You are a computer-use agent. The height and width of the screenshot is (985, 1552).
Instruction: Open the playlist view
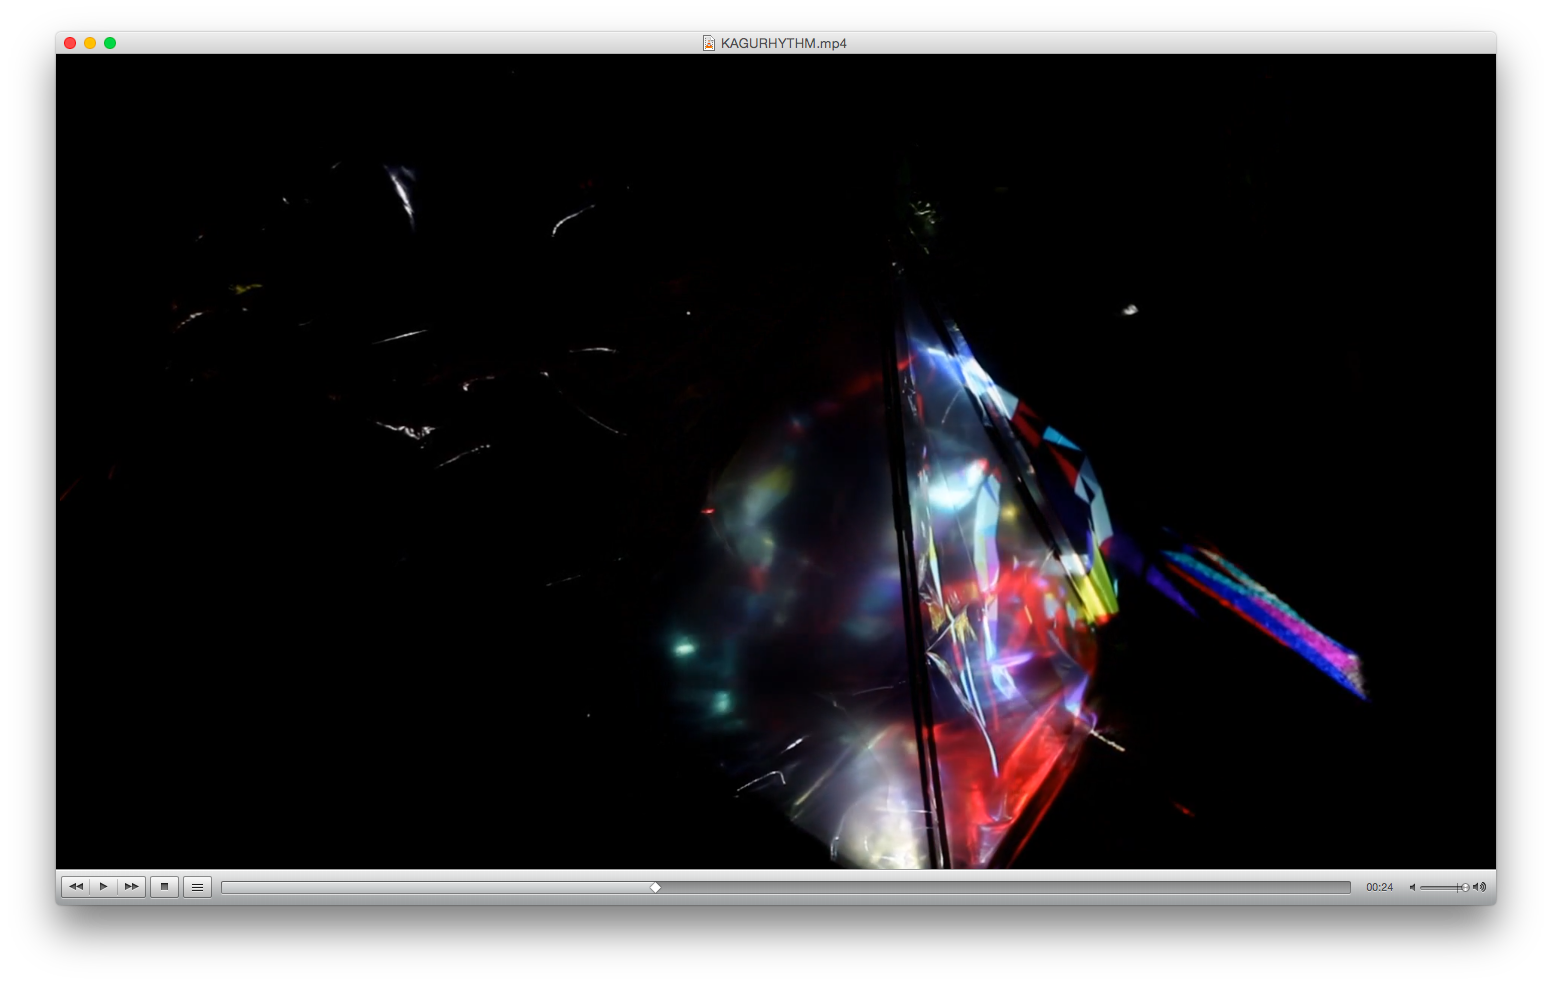click(198, 887)
